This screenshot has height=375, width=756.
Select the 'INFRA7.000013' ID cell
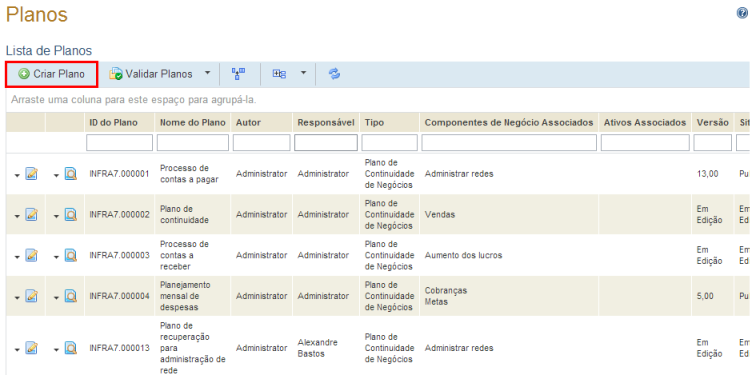120,348
